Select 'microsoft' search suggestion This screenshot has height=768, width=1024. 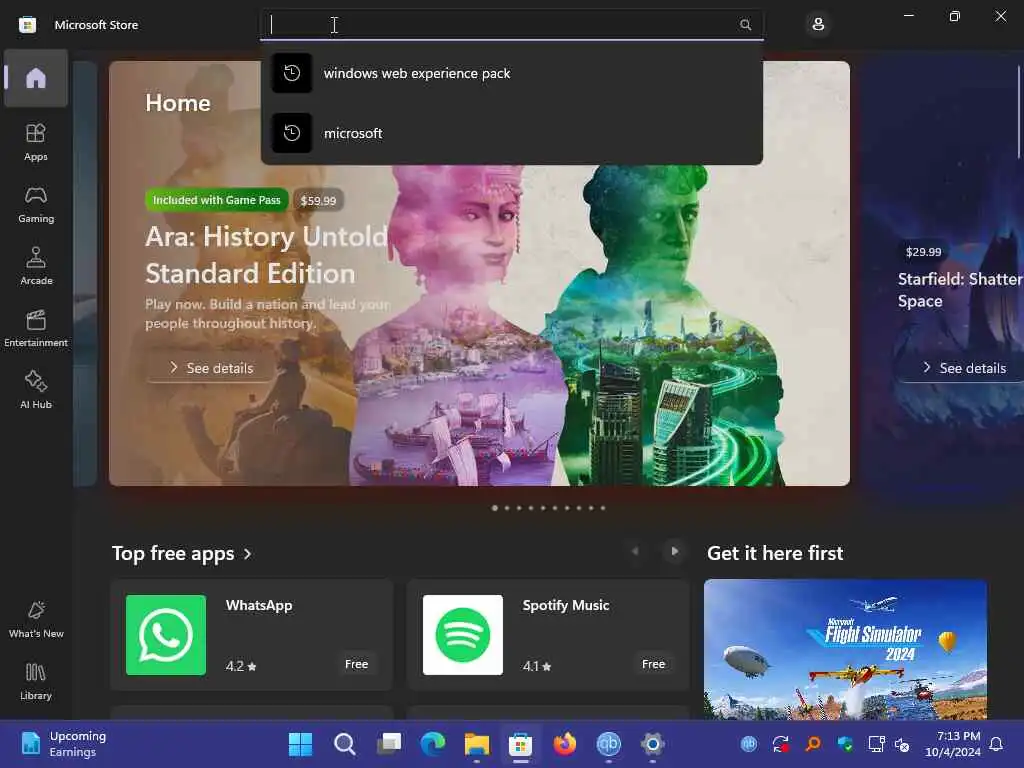[512, 133]
